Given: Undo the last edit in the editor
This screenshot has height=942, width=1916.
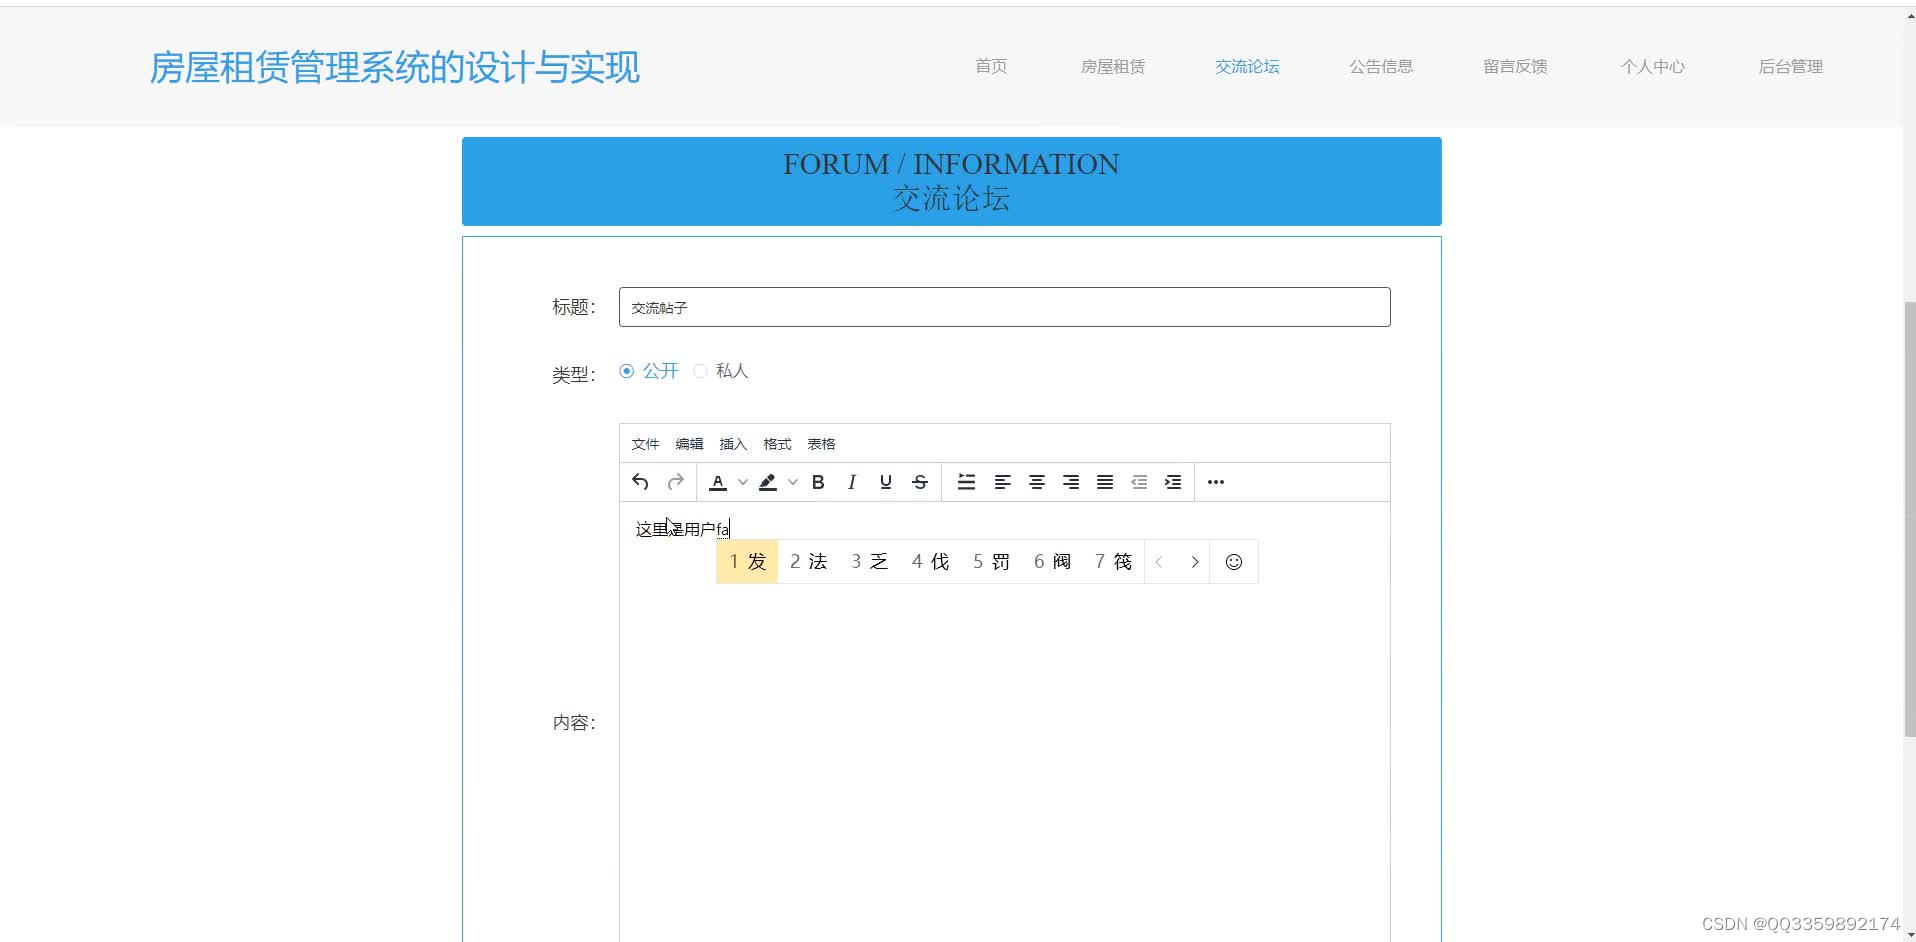Looking at the screenshot, I should click(x=640, y=482).
